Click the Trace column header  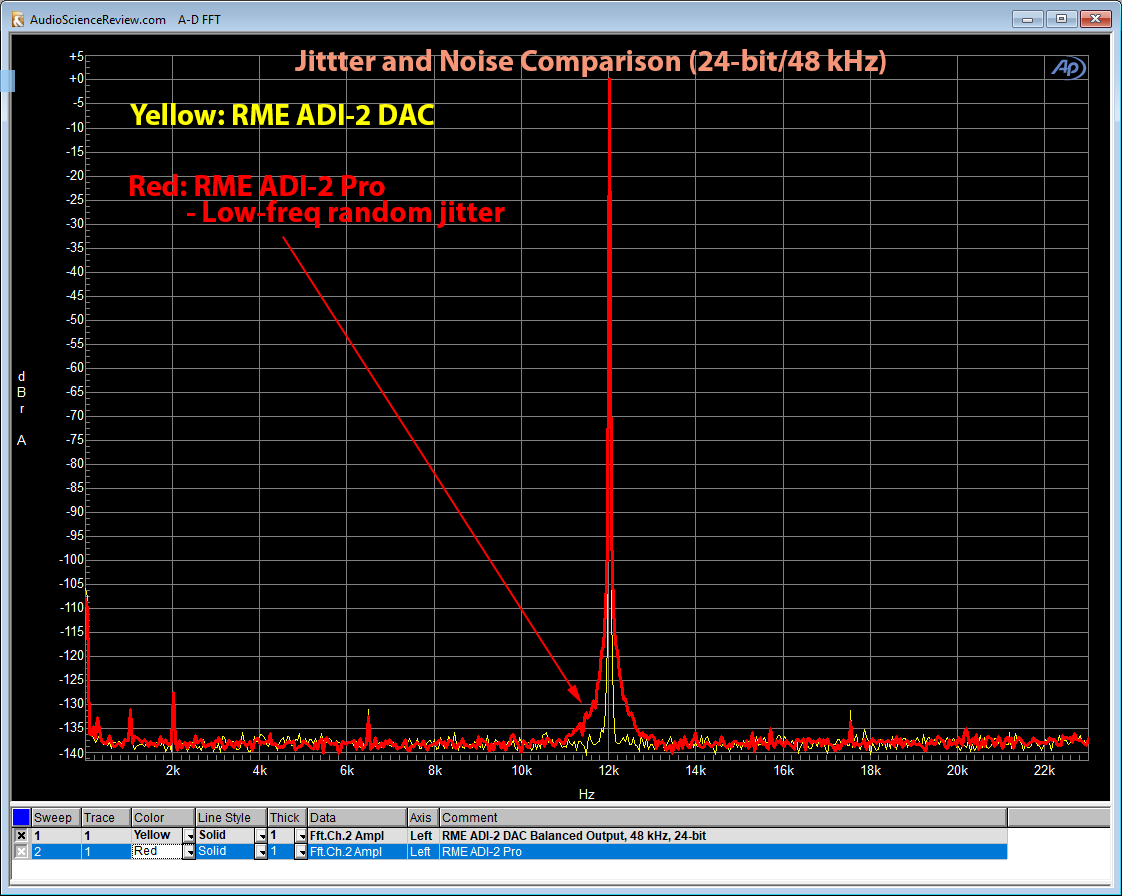[106, 817]
